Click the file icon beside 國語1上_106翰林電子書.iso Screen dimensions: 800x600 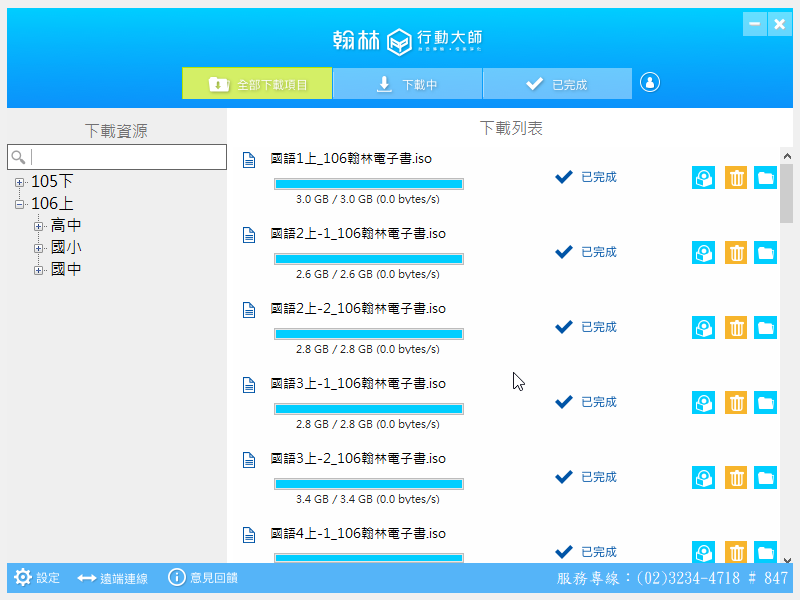point(249,160)
